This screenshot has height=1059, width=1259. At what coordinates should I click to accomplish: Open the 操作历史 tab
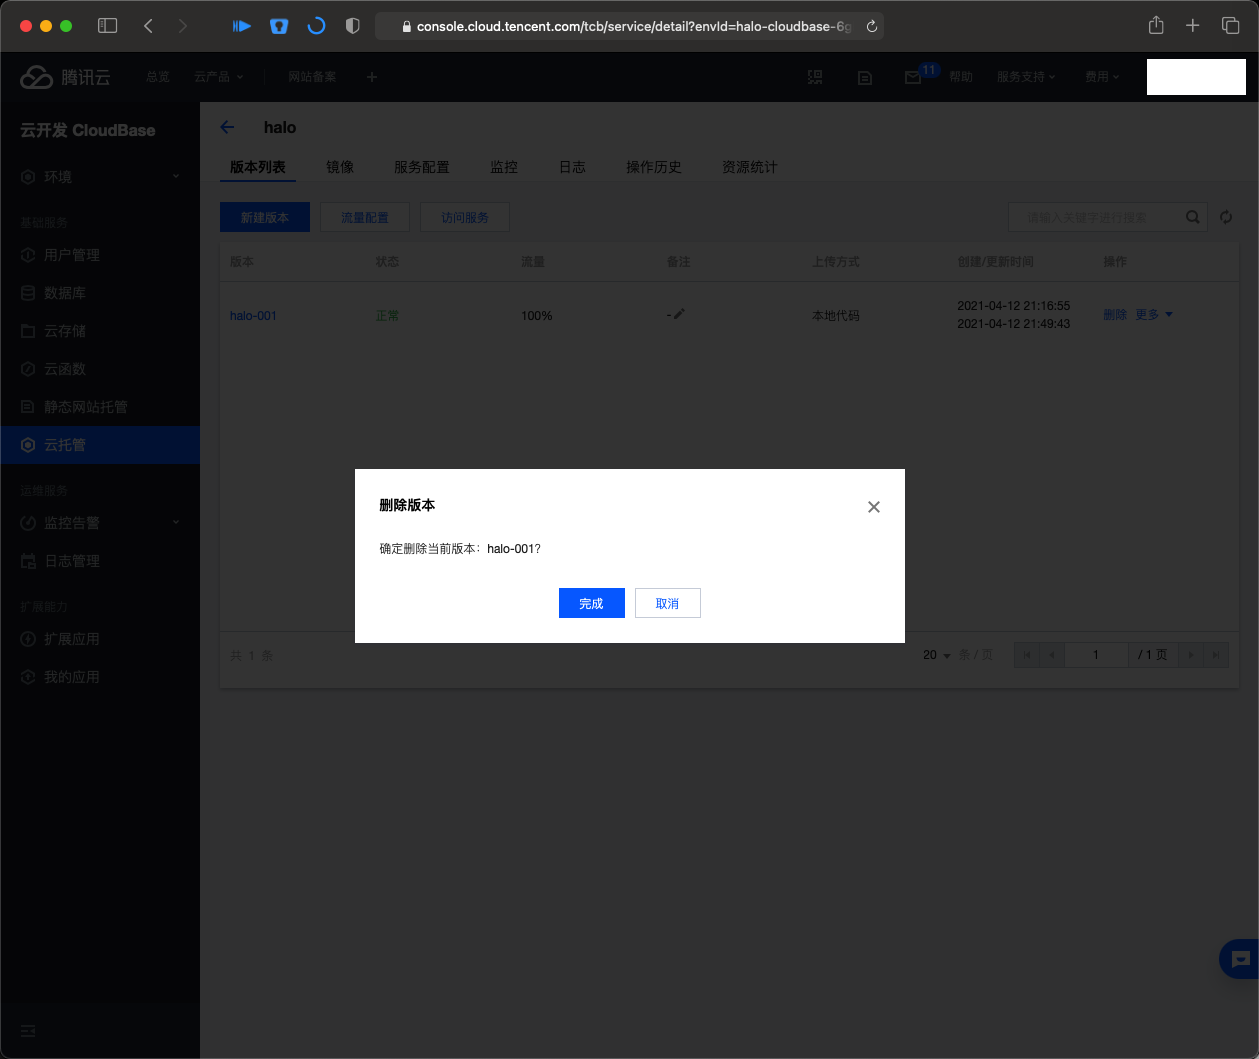tap(654, 167)
